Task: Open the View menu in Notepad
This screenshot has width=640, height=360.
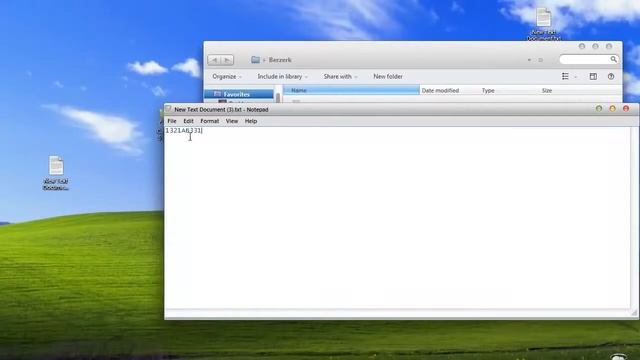Action: 232,121
